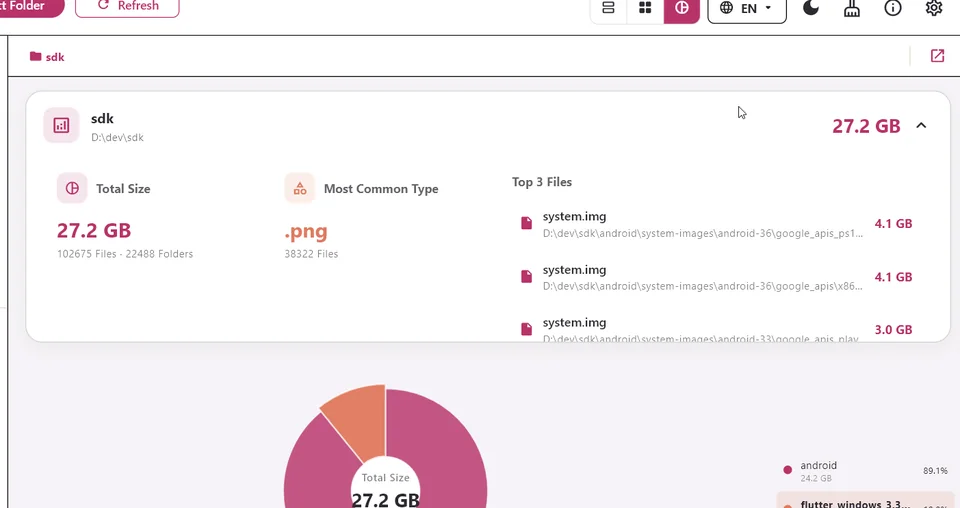Select the sdk folder breadcrumb
Viewport: 960px width, 508px height.
pyautogui.click(x=47, y=57)
